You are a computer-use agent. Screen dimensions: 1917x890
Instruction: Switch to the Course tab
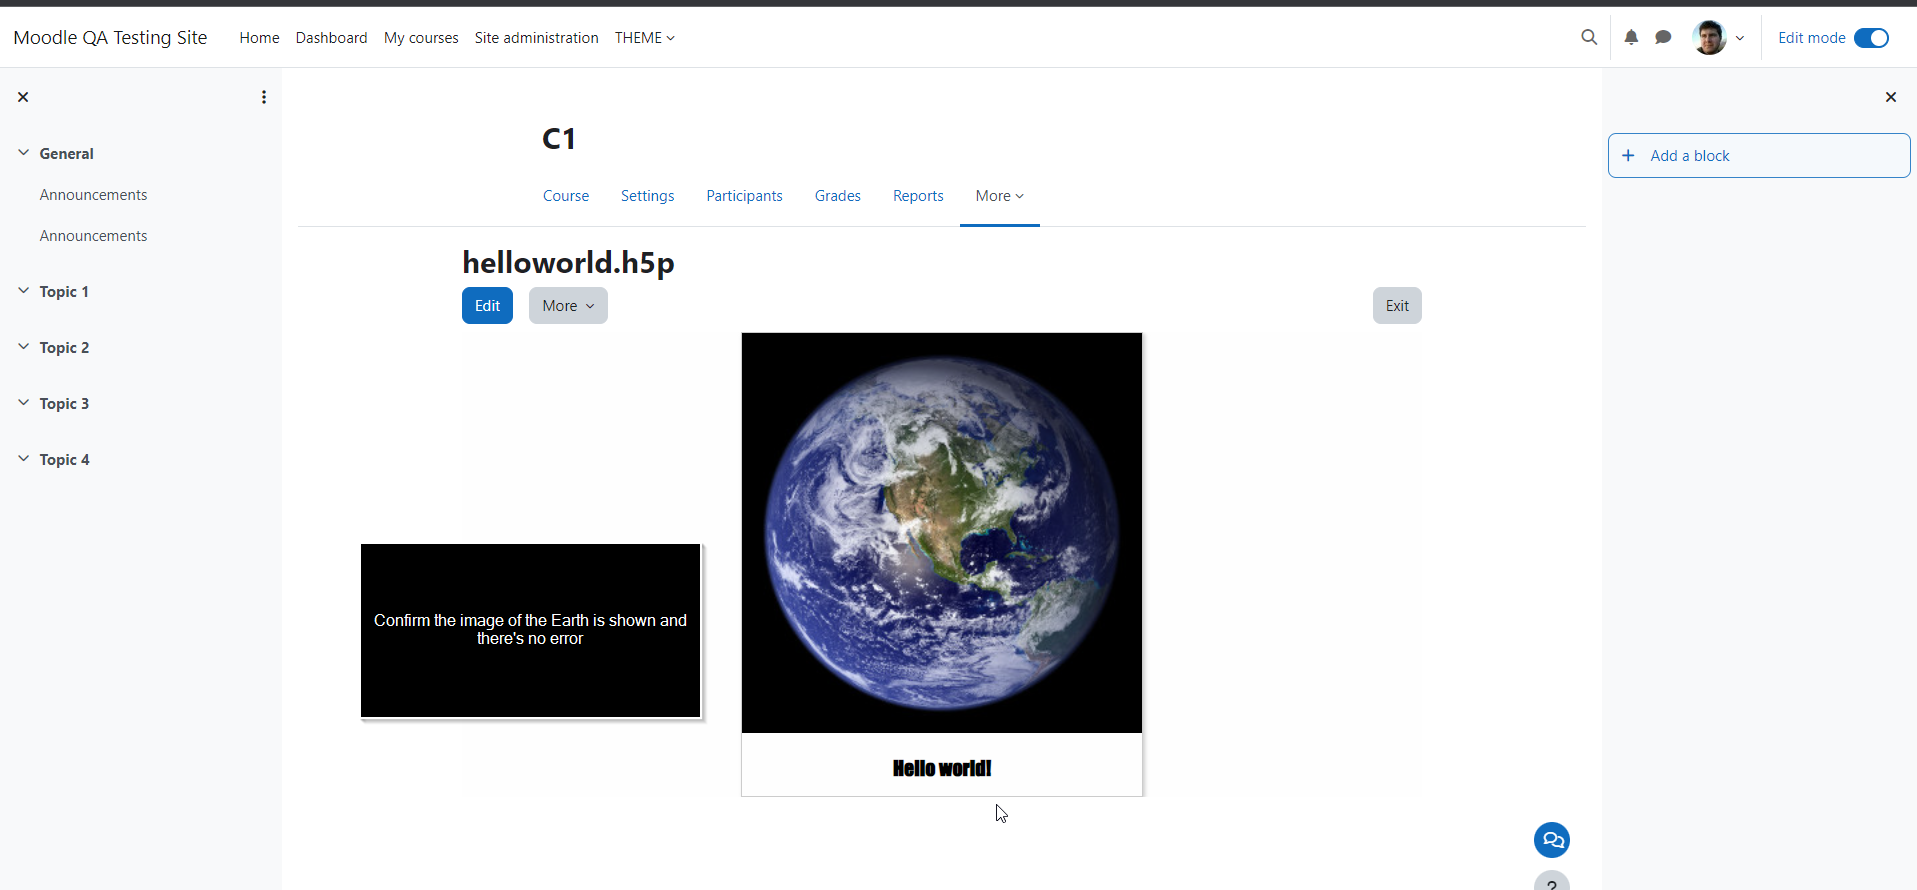click(566, 196)
